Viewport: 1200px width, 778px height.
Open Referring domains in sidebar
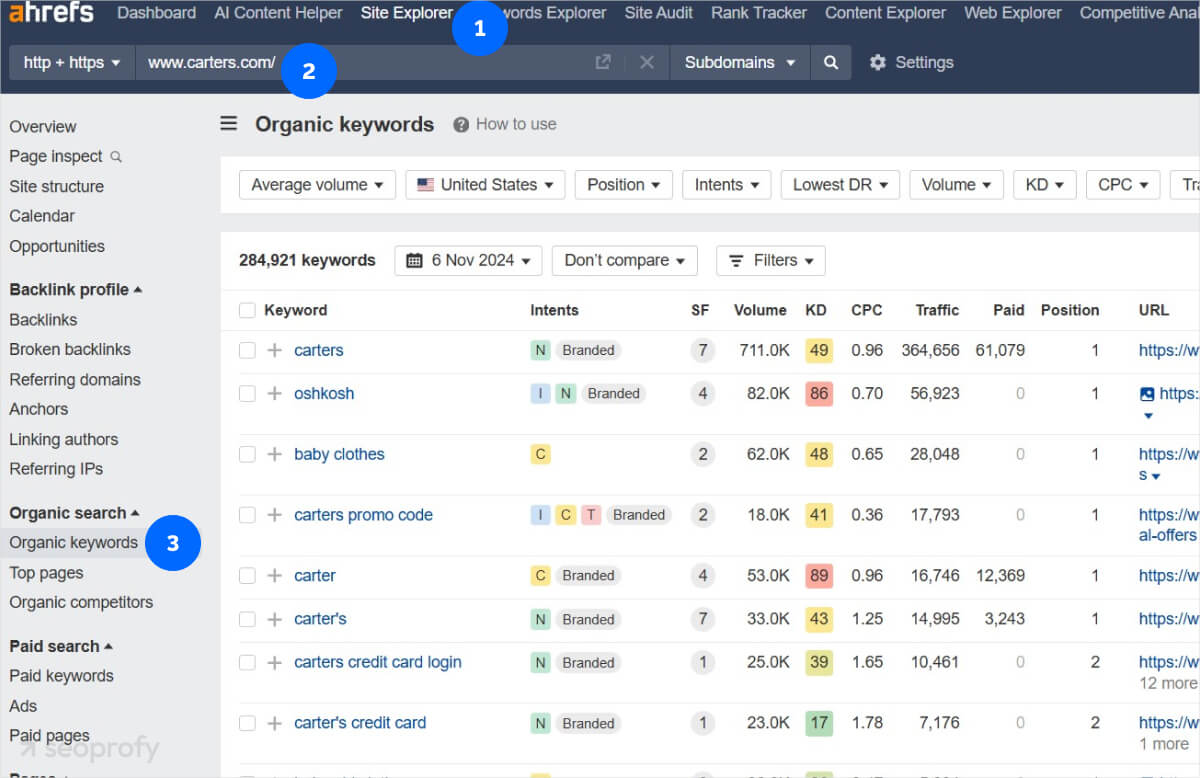click(75, 380)
